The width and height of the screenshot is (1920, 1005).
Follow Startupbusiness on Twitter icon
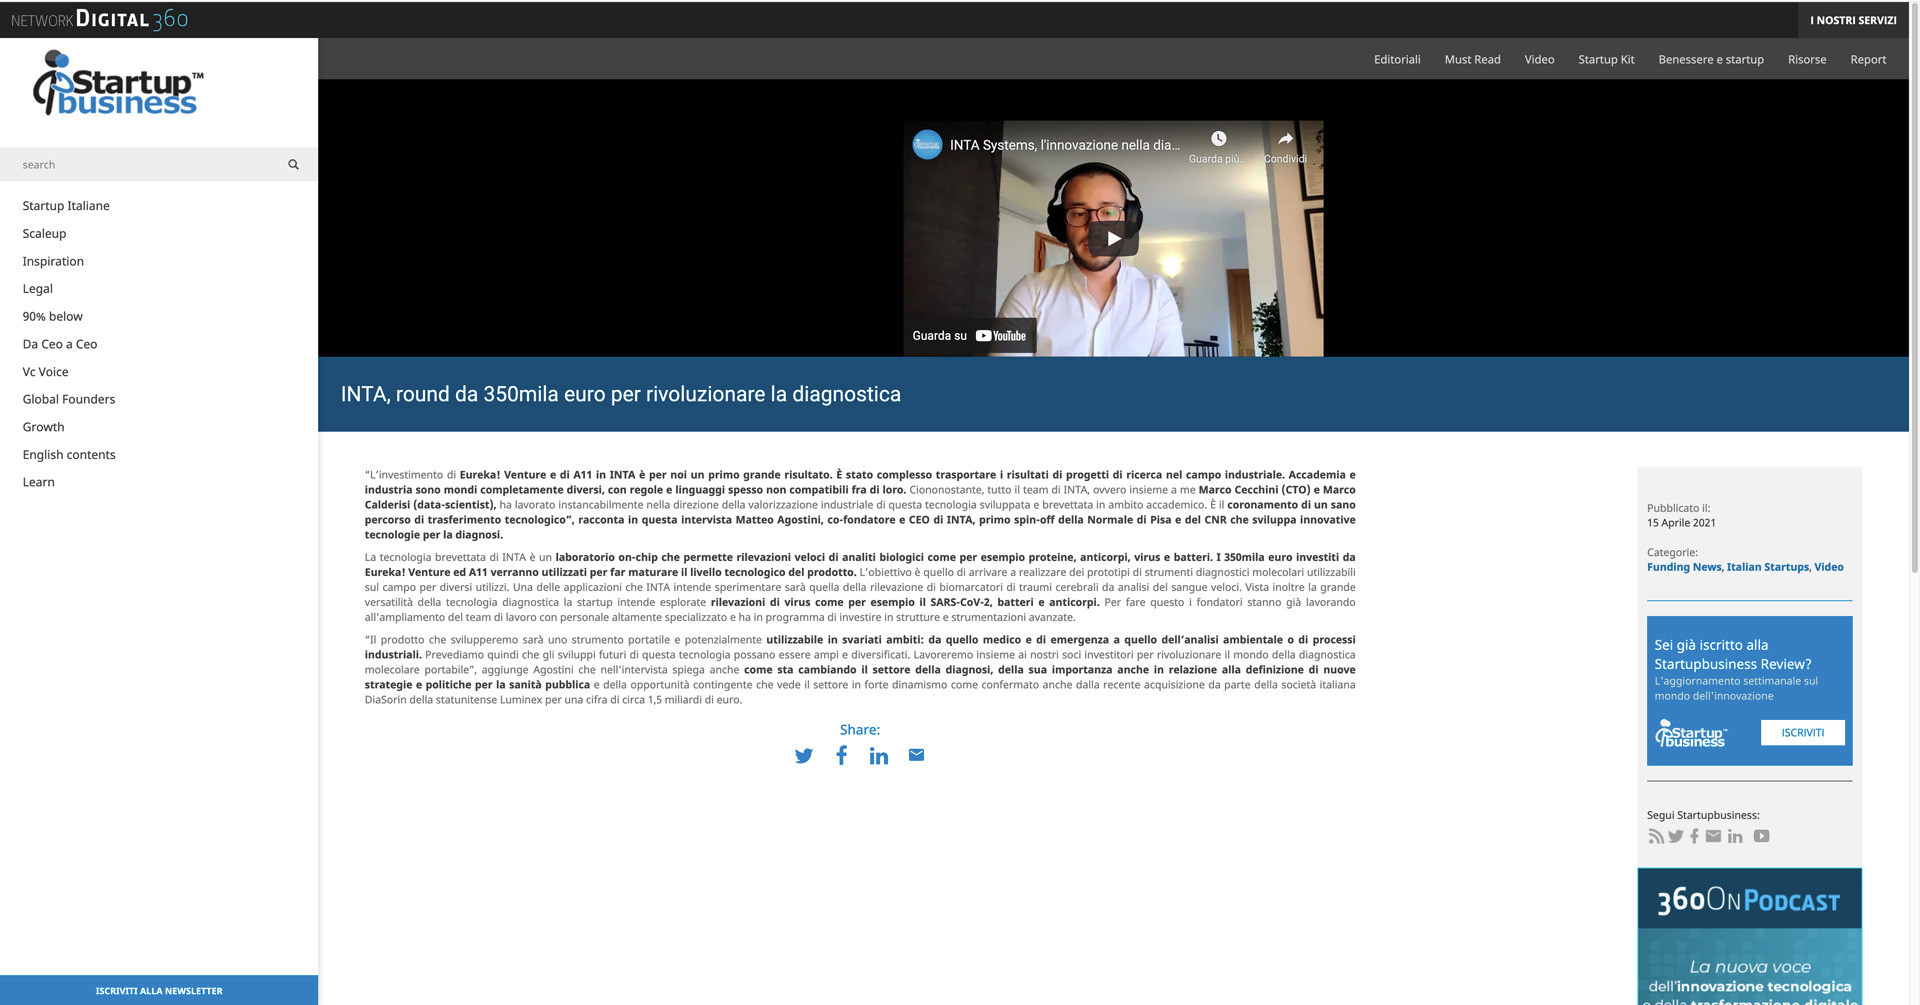[1676, 836]
